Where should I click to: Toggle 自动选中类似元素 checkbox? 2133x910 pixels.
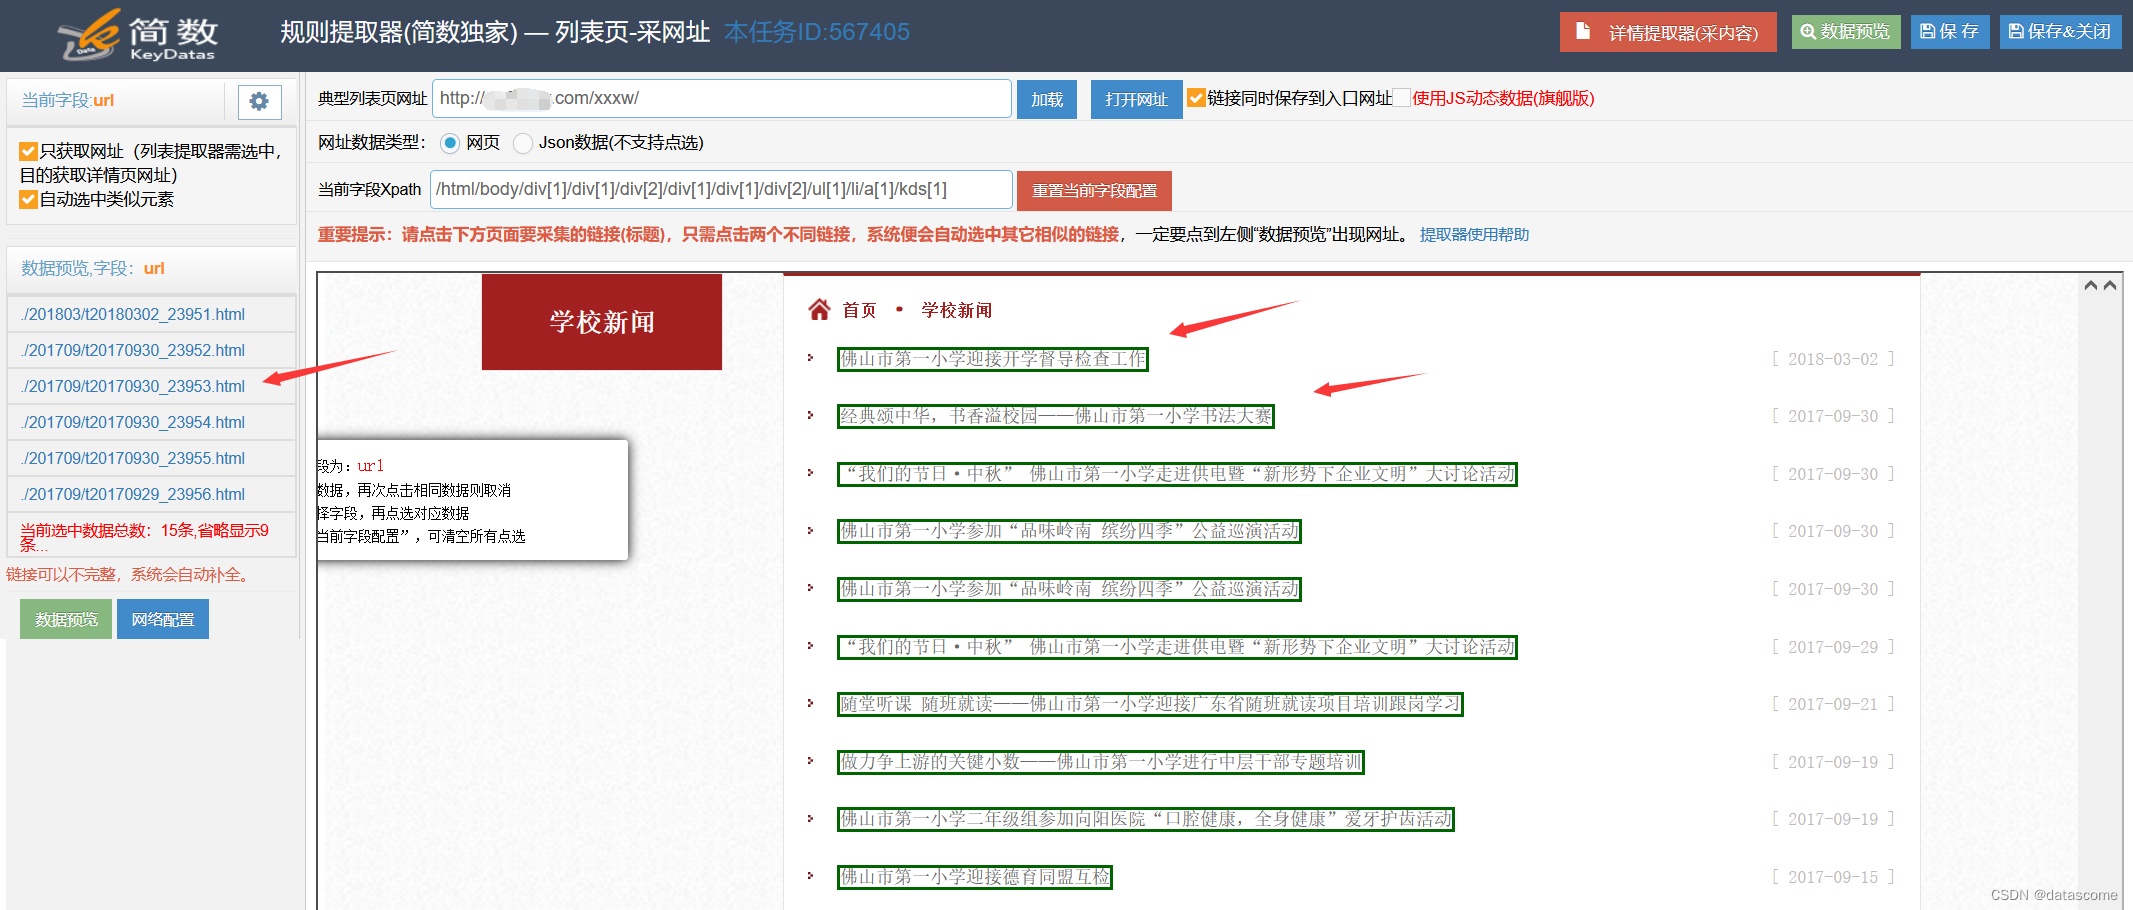coord(28,199)
